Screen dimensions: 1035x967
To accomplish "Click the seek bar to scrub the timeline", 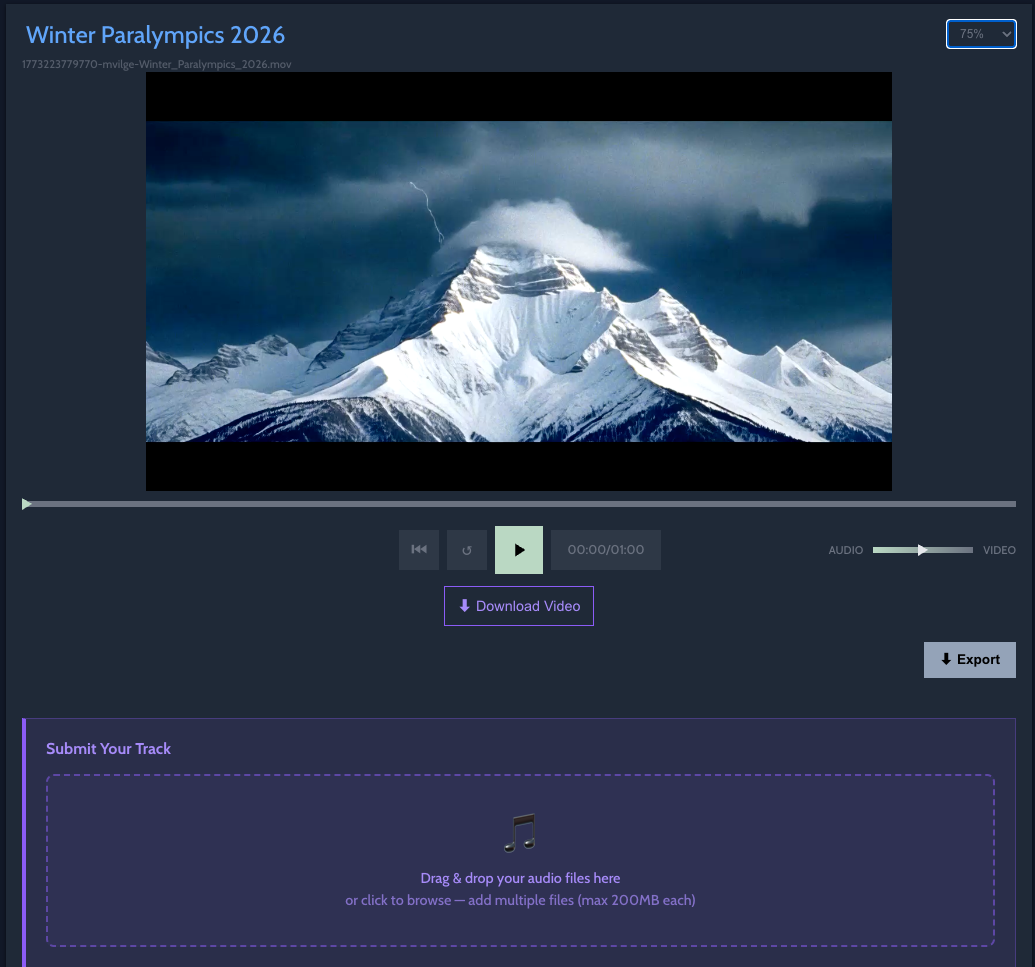I will click(x=500, y=503).
